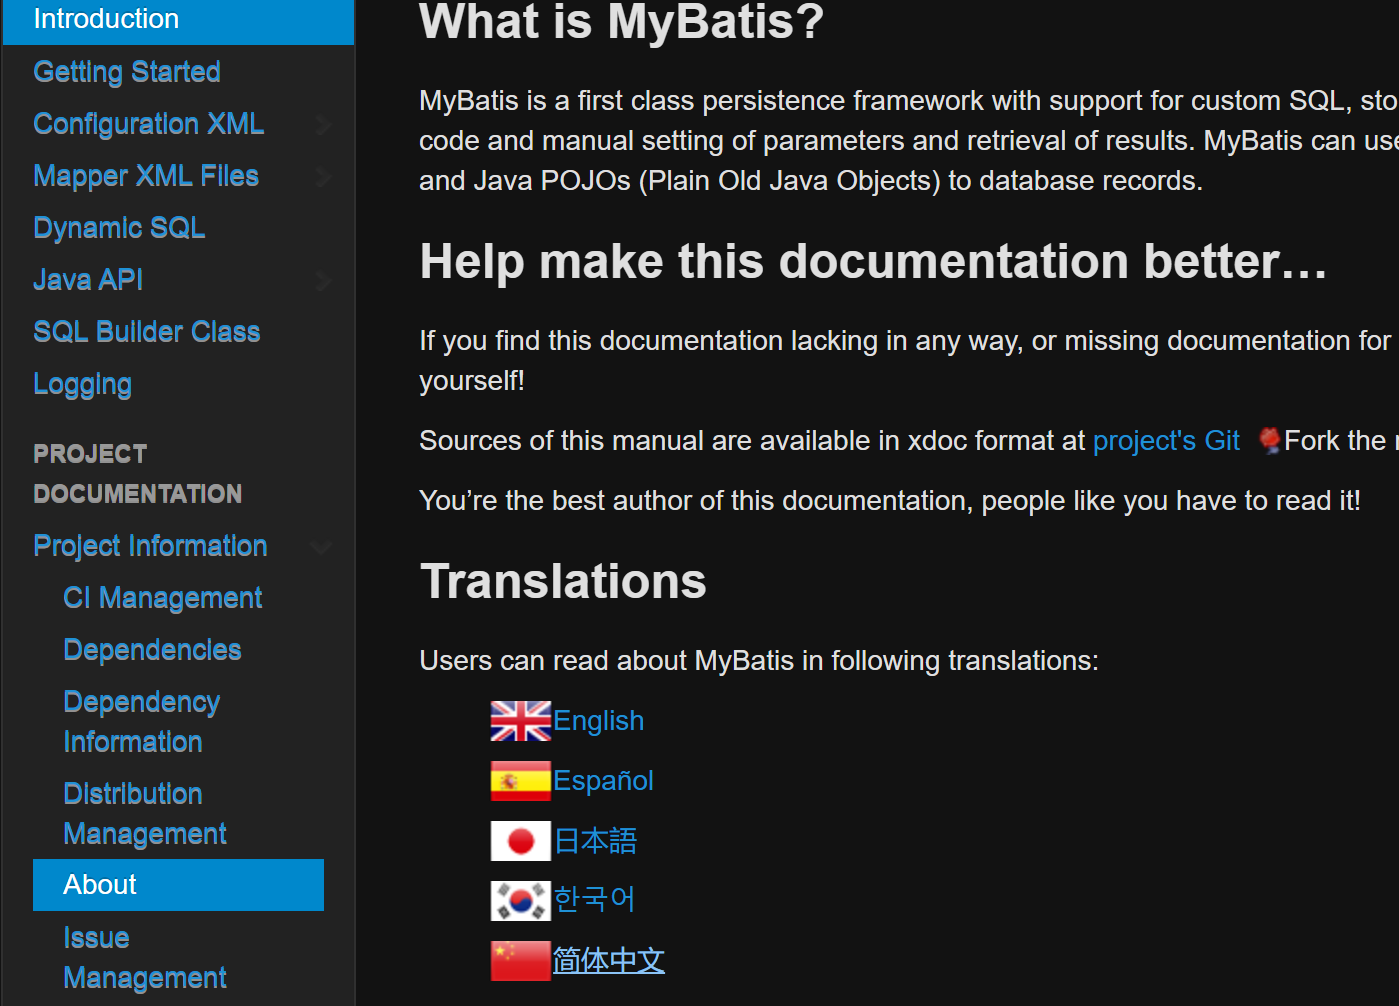This screenshot has height=1006, width=1399.
Task: Expand the Configuration XML submenu arrow
Action: 322,125
